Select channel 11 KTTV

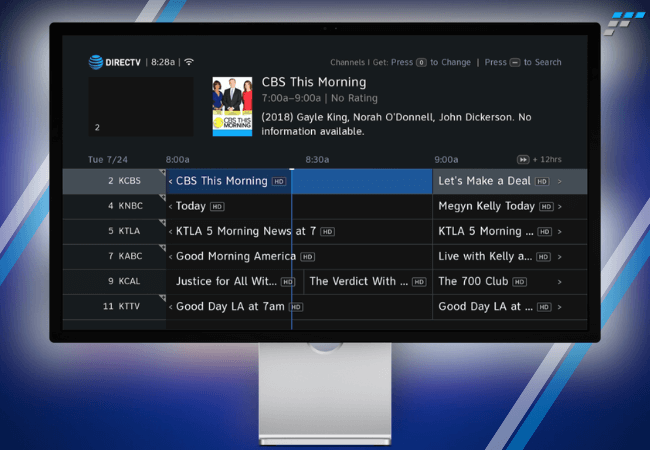tap(114, 307)
